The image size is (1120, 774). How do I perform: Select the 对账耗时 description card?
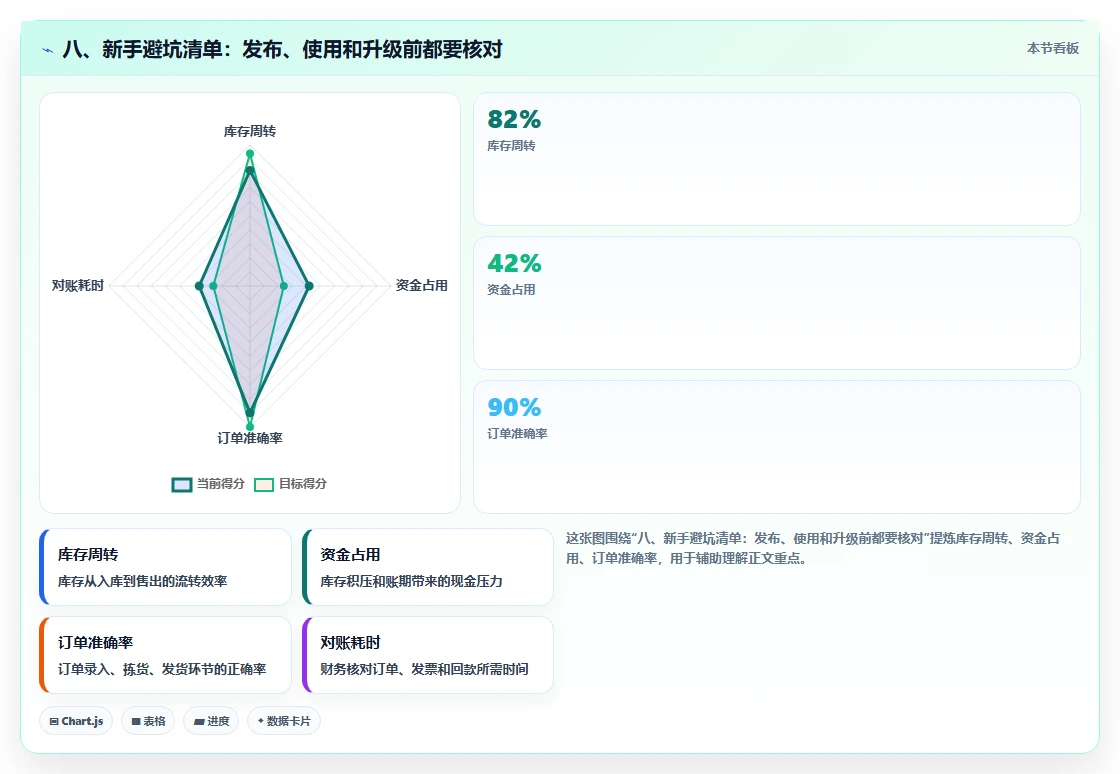click(x=428, y=655)
